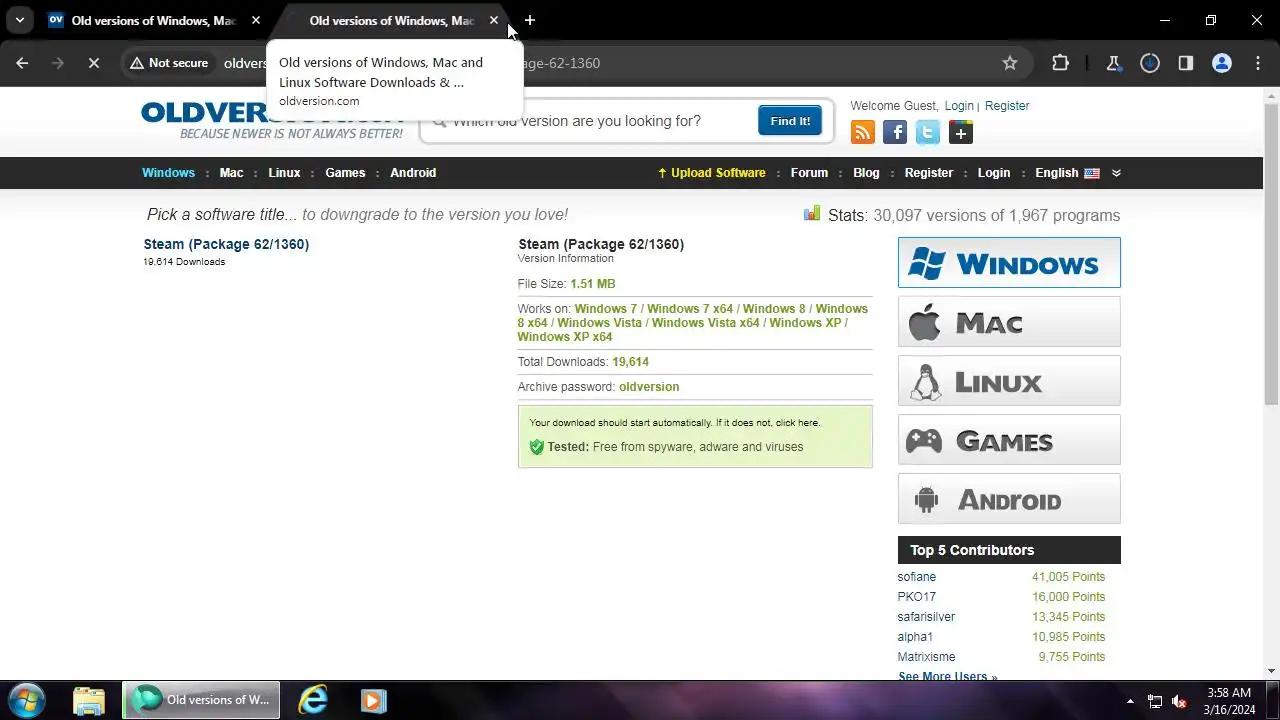Open a new browser tab

(x=529, y=20)
